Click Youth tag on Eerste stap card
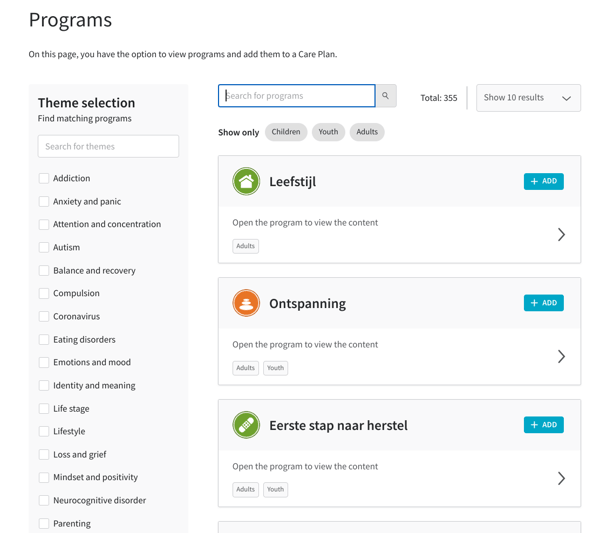Image resolution: width=600 pixels, height=533 pixels. tap(276, 489)
